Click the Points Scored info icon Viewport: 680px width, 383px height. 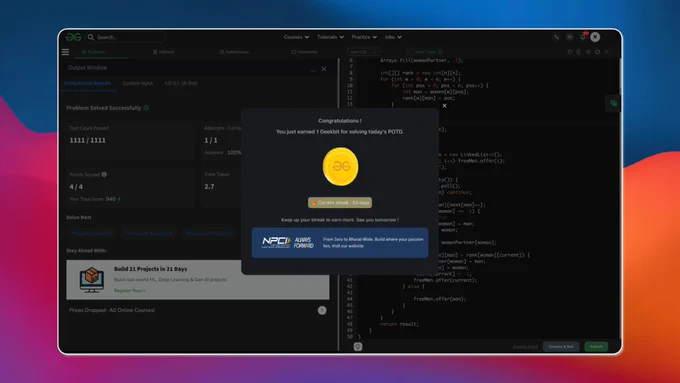point(104,174)
